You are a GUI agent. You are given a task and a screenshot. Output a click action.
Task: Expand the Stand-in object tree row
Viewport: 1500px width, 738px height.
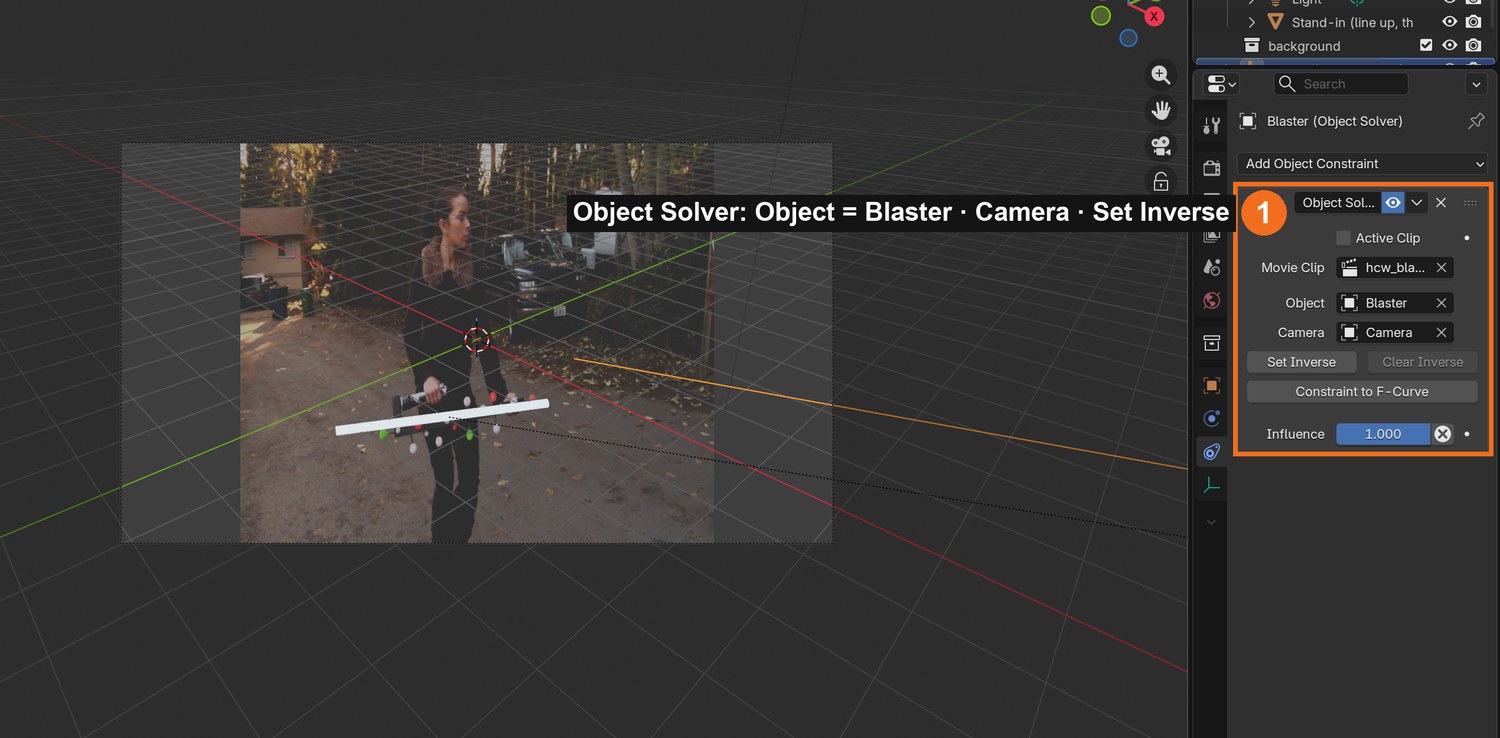tap(1251, 22)
